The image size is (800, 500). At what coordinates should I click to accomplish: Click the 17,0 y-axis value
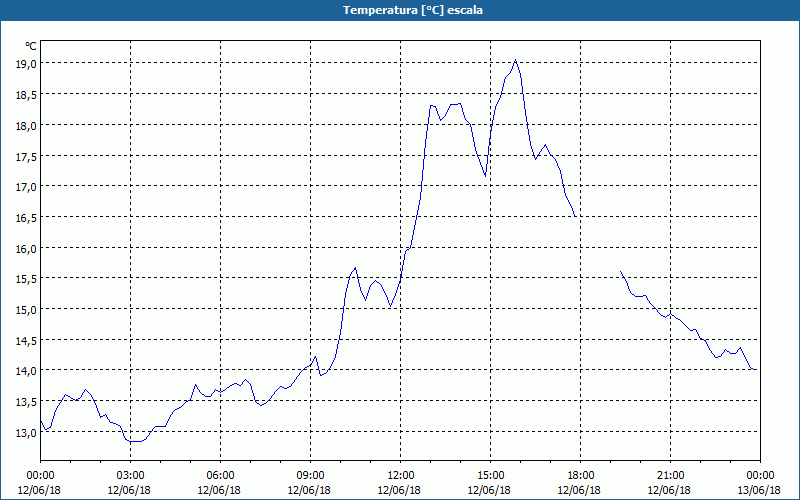pyautogui.click(x=27, y=187)
